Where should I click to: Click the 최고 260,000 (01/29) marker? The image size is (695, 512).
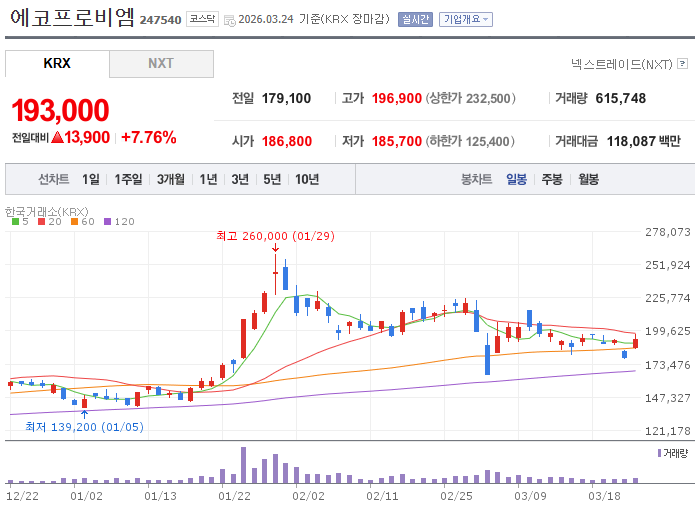click(275, 236)
